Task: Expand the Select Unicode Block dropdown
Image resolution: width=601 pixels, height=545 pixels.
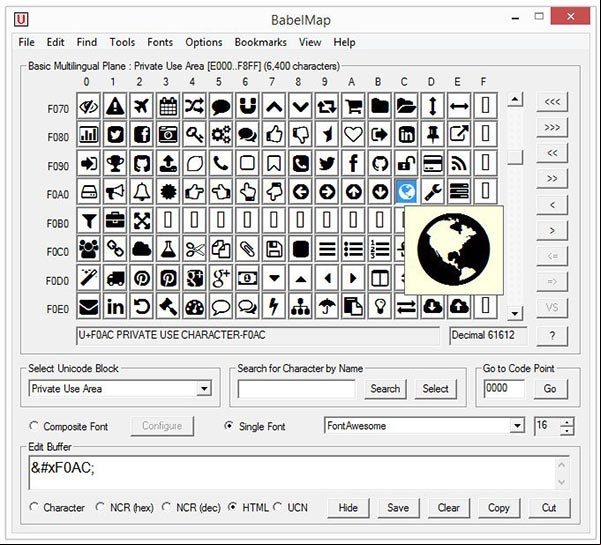Action: tap(204, 389)
